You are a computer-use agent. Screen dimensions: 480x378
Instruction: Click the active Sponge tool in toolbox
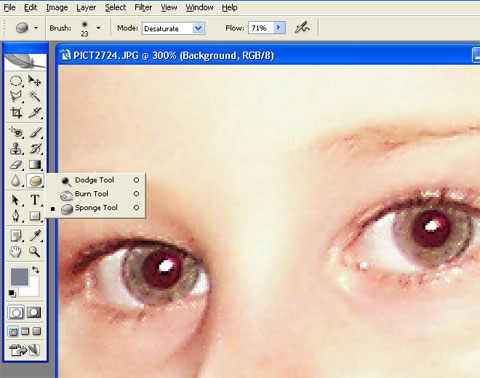point(35,181)
